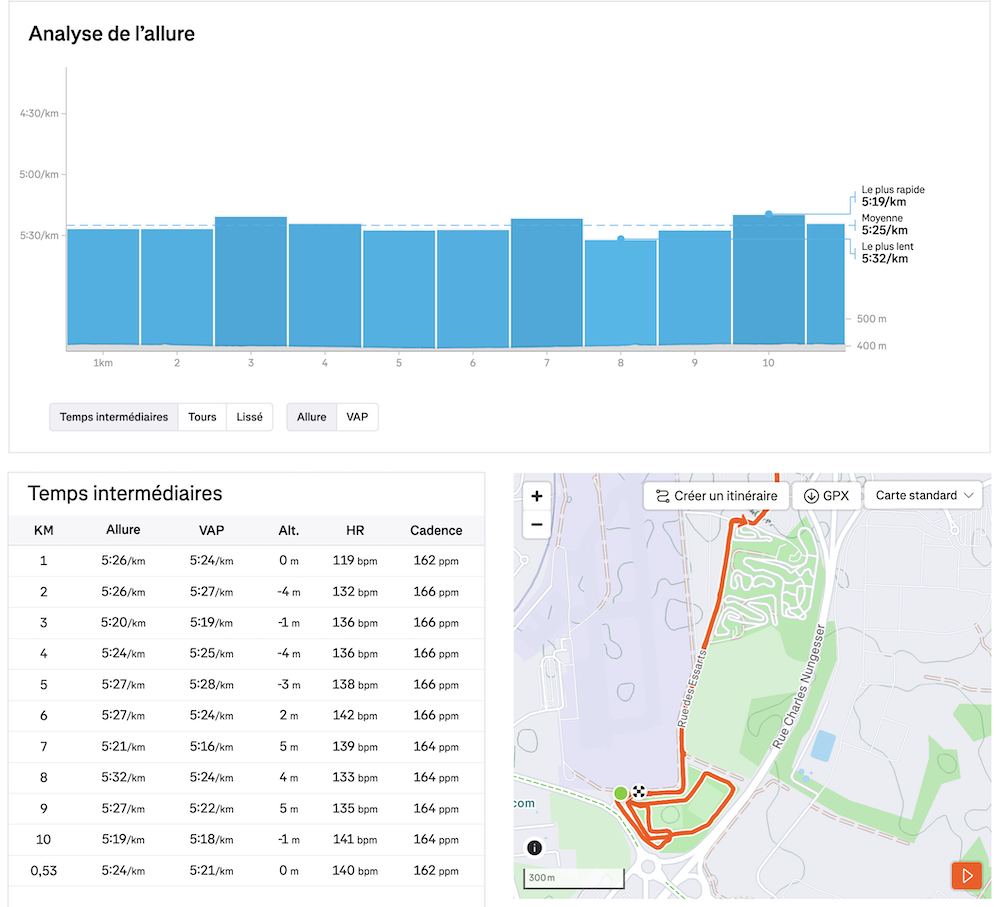
Task: Click the checkered finish flag marker
Action: coord(638,791)
